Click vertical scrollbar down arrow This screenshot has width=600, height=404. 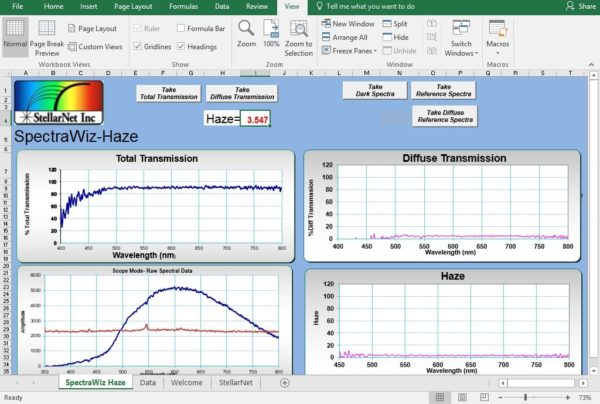[593, 371]
